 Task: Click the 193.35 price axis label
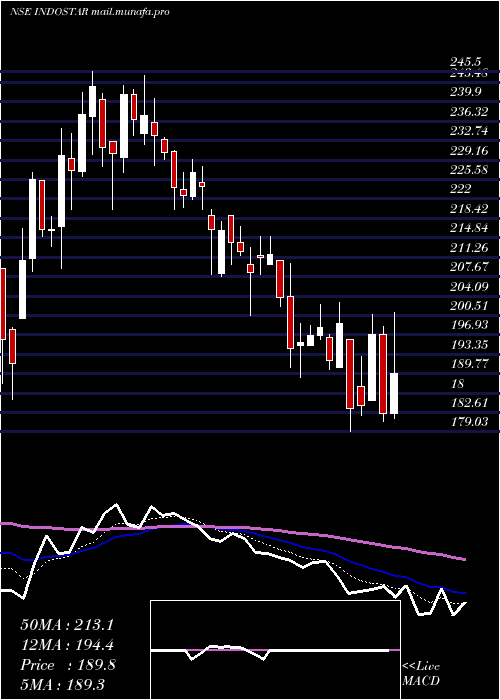tap(470, 345)
